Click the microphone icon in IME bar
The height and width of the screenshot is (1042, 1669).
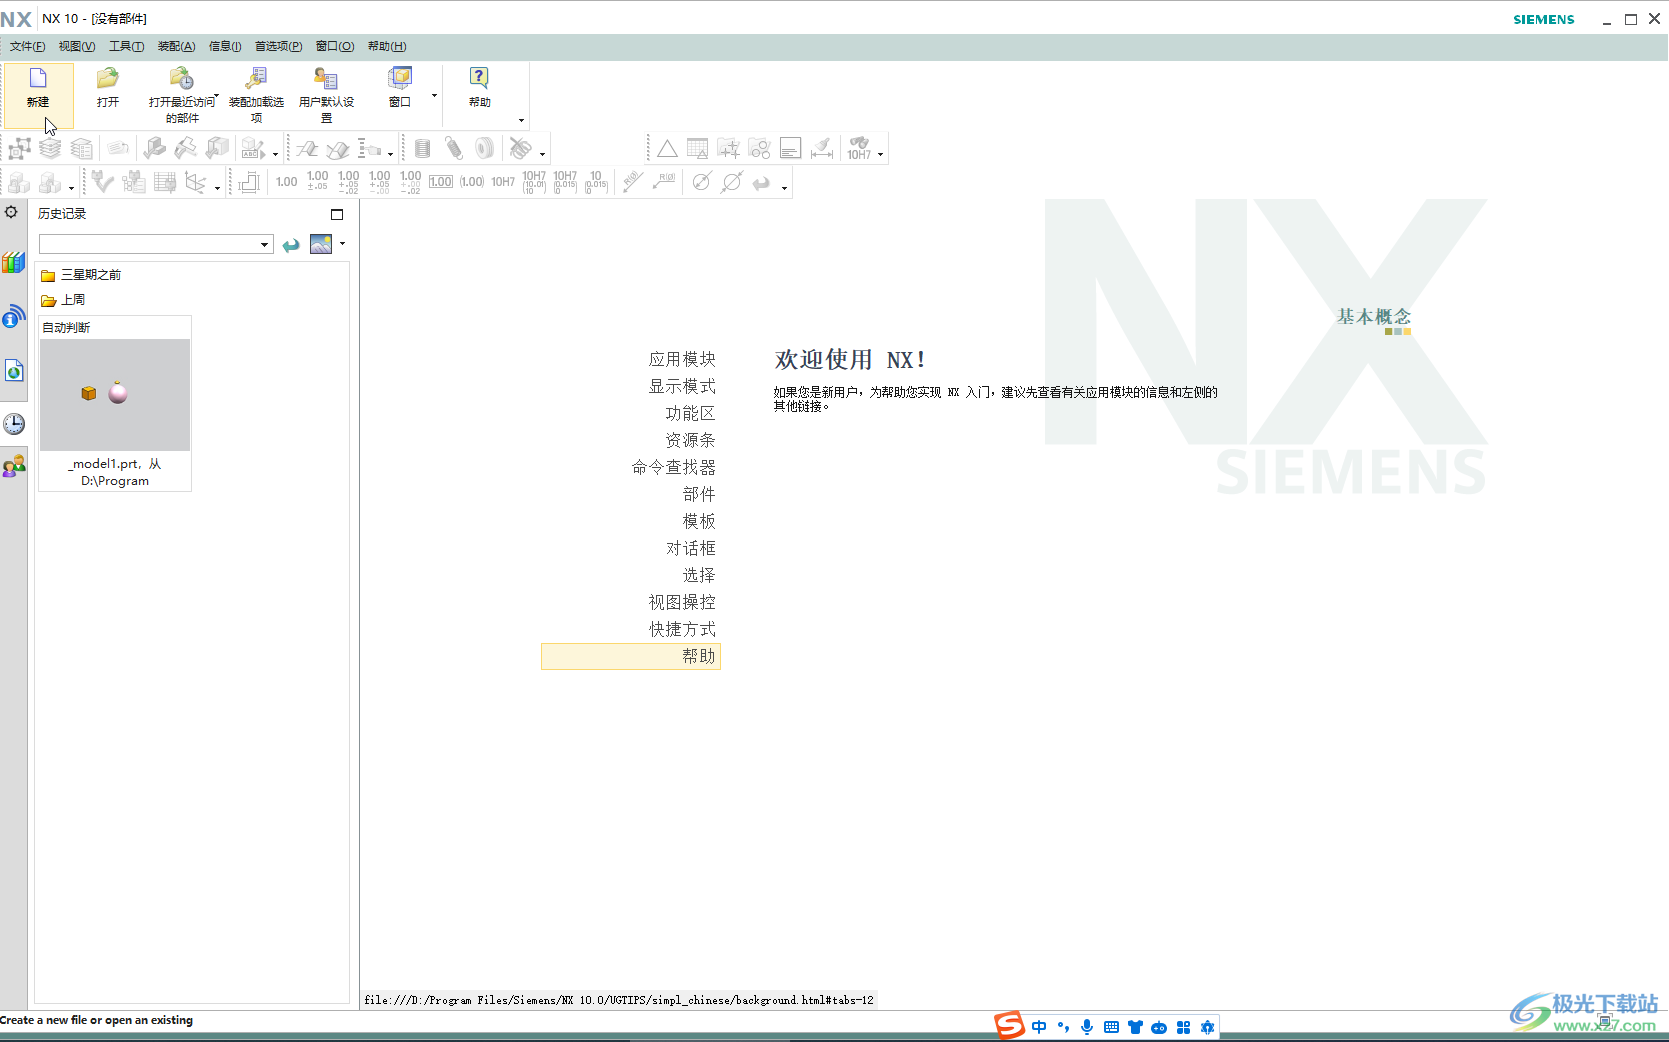(1087, 1027)
